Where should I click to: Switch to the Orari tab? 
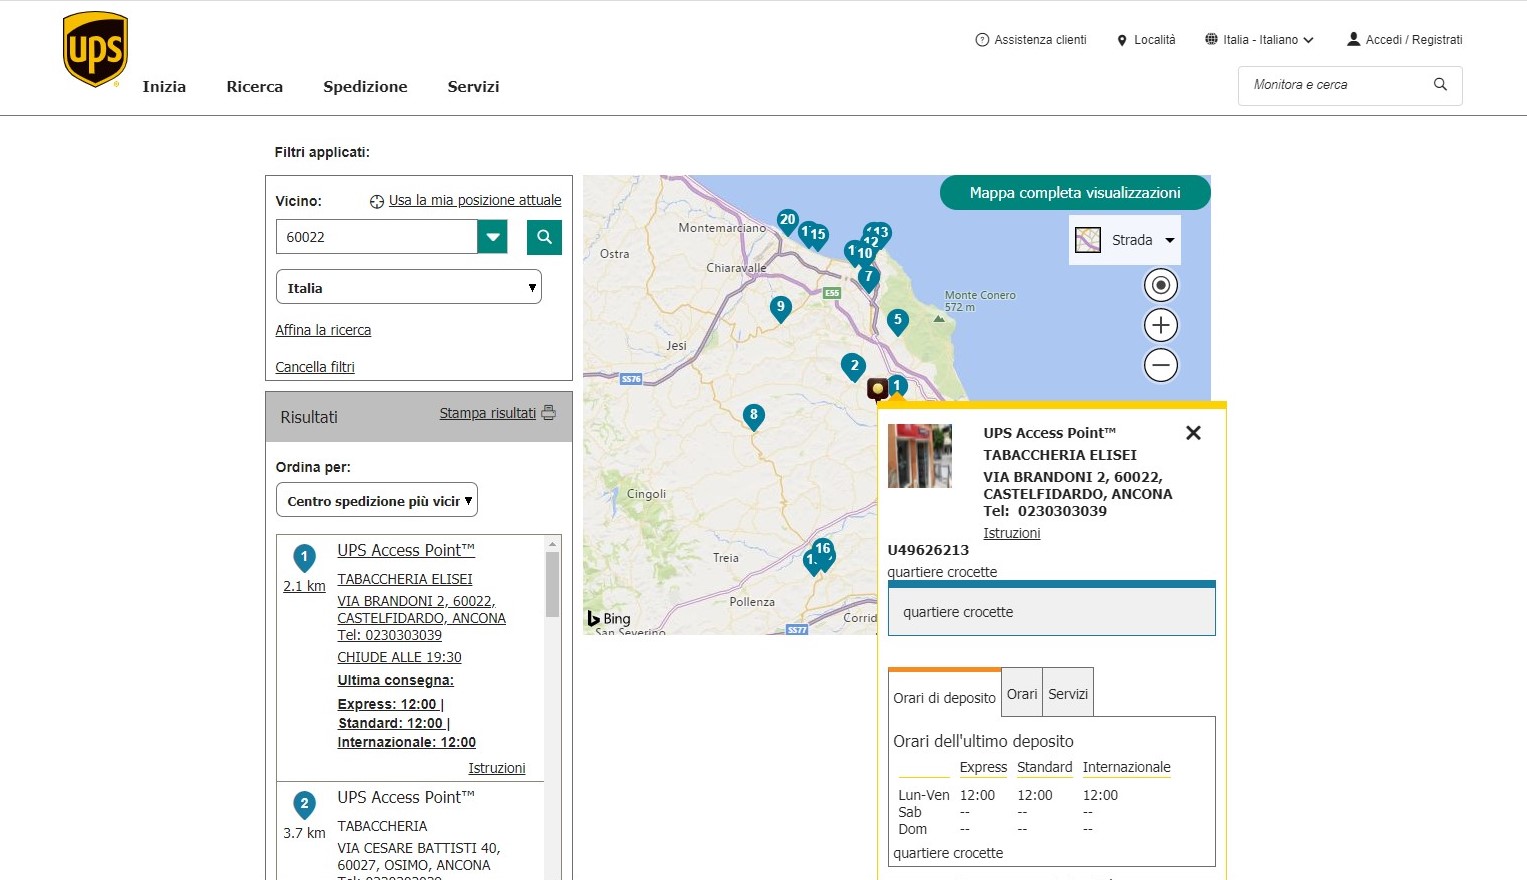coord(1021,694)
